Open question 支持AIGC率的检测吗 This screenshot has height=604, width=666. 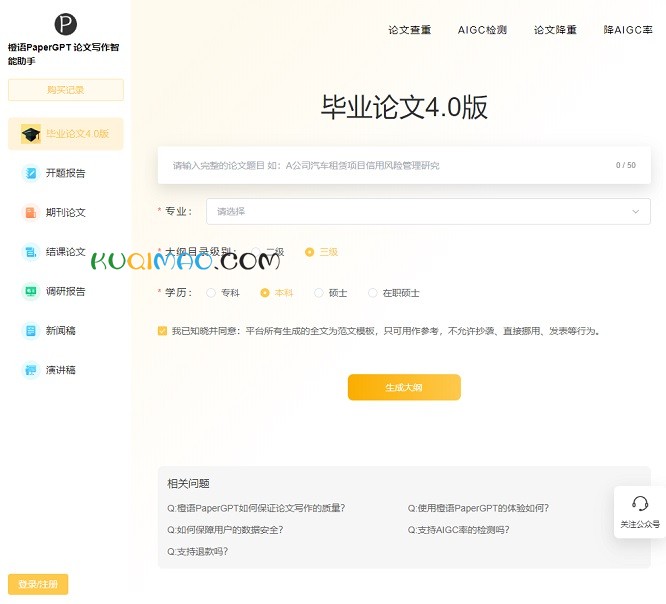tap(458, 530)
